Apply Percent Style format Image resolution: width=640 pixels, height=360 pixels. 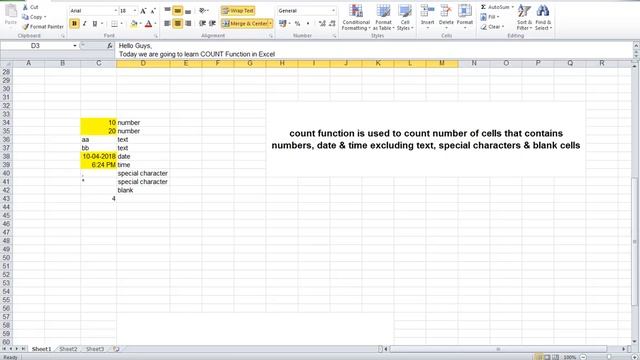pos(298,24)
